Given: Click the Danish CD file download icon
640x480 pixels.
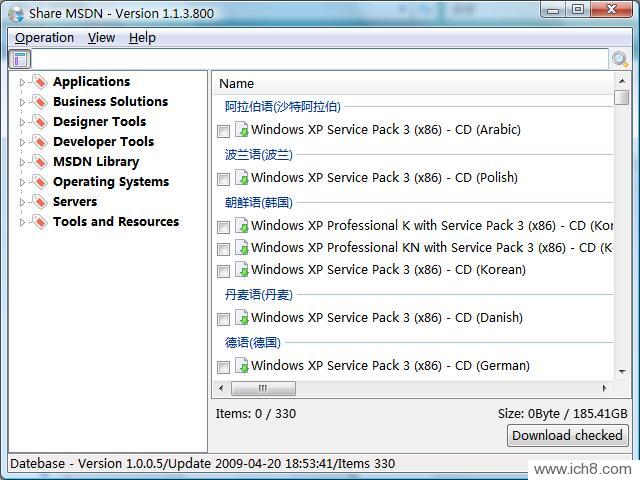Looking at the screenshot, I should pyautogui.click(x=241, y=318).
